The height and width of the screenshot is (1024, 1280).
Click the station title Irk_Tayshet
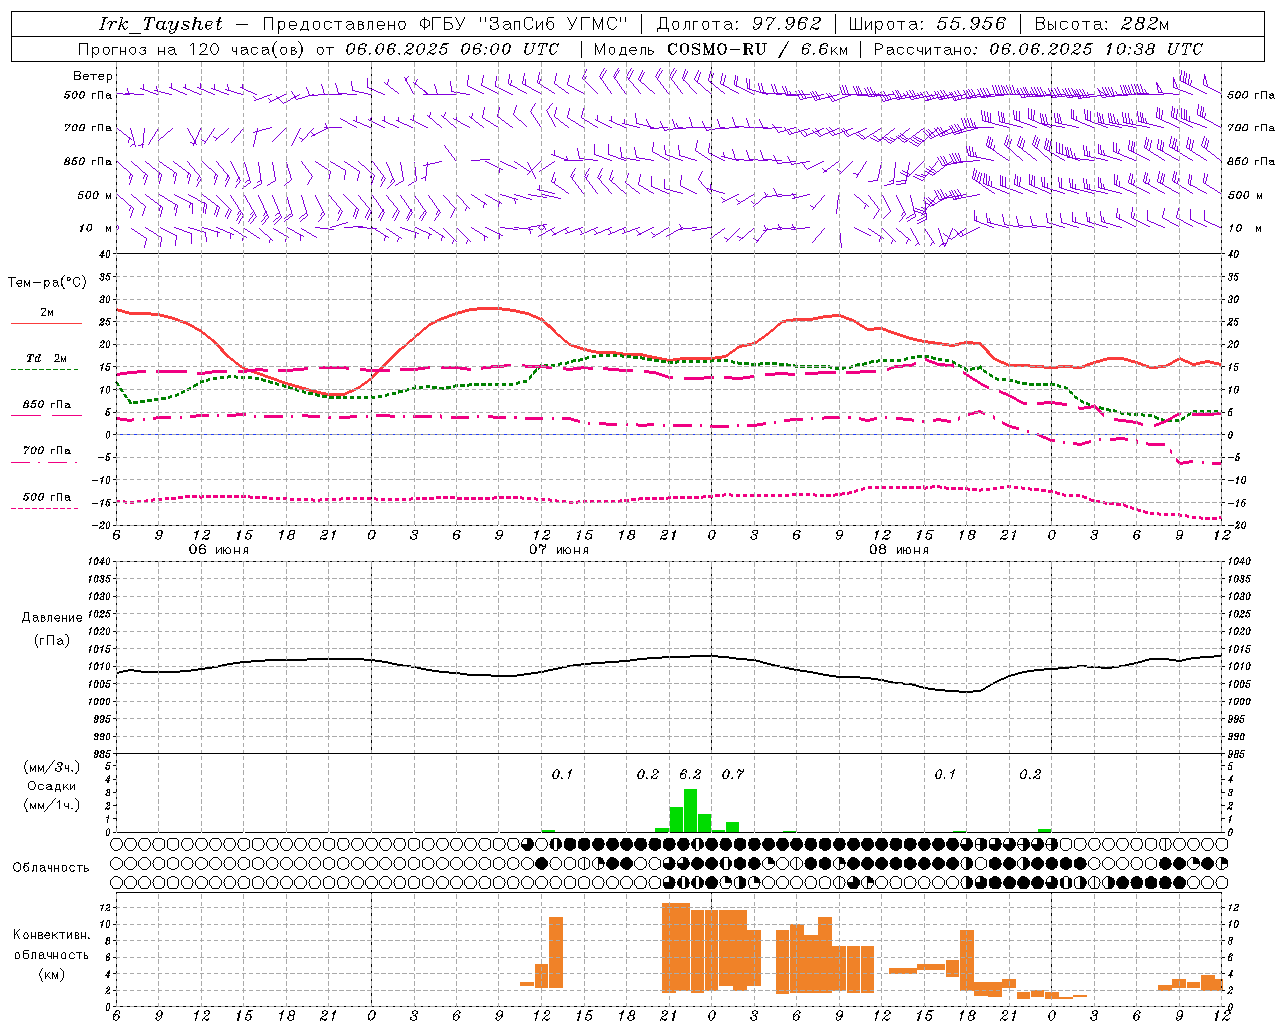pyautogui.click(x=162, y=24)
